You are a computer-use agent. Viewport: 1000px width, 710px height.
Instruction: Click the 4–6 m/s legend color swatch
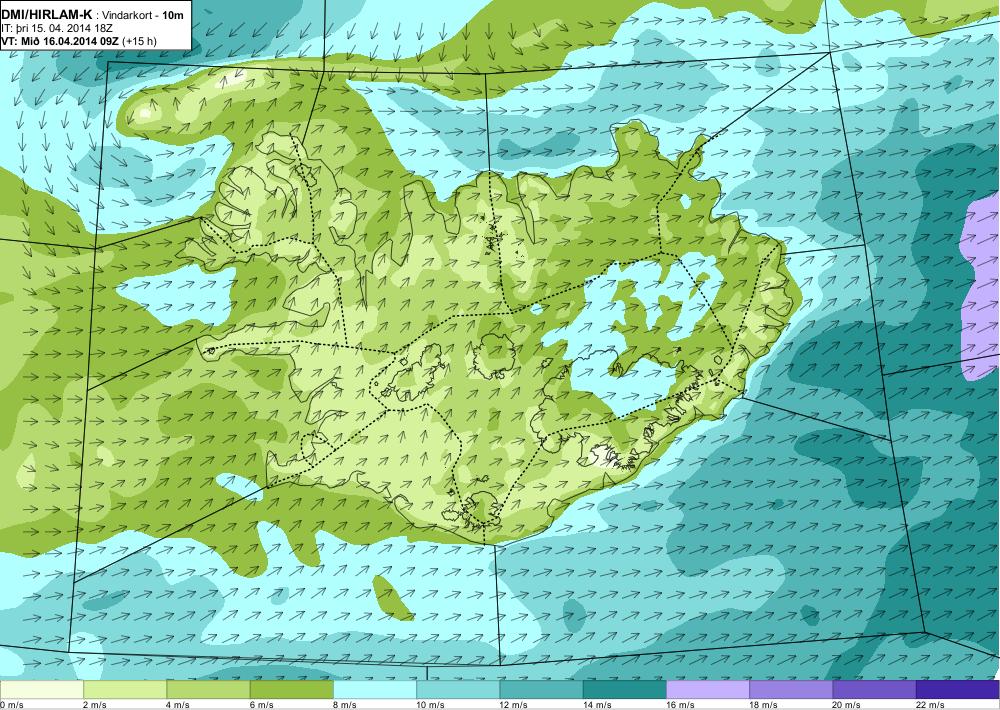tap(208, 690)
